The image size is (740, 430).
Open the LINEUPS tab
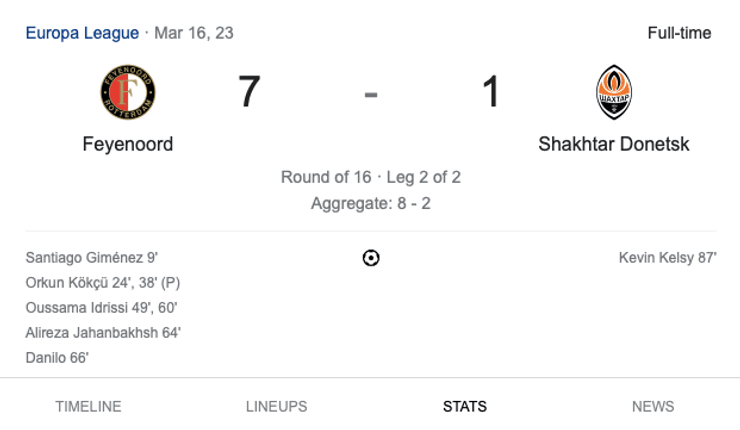coord(276,407)
